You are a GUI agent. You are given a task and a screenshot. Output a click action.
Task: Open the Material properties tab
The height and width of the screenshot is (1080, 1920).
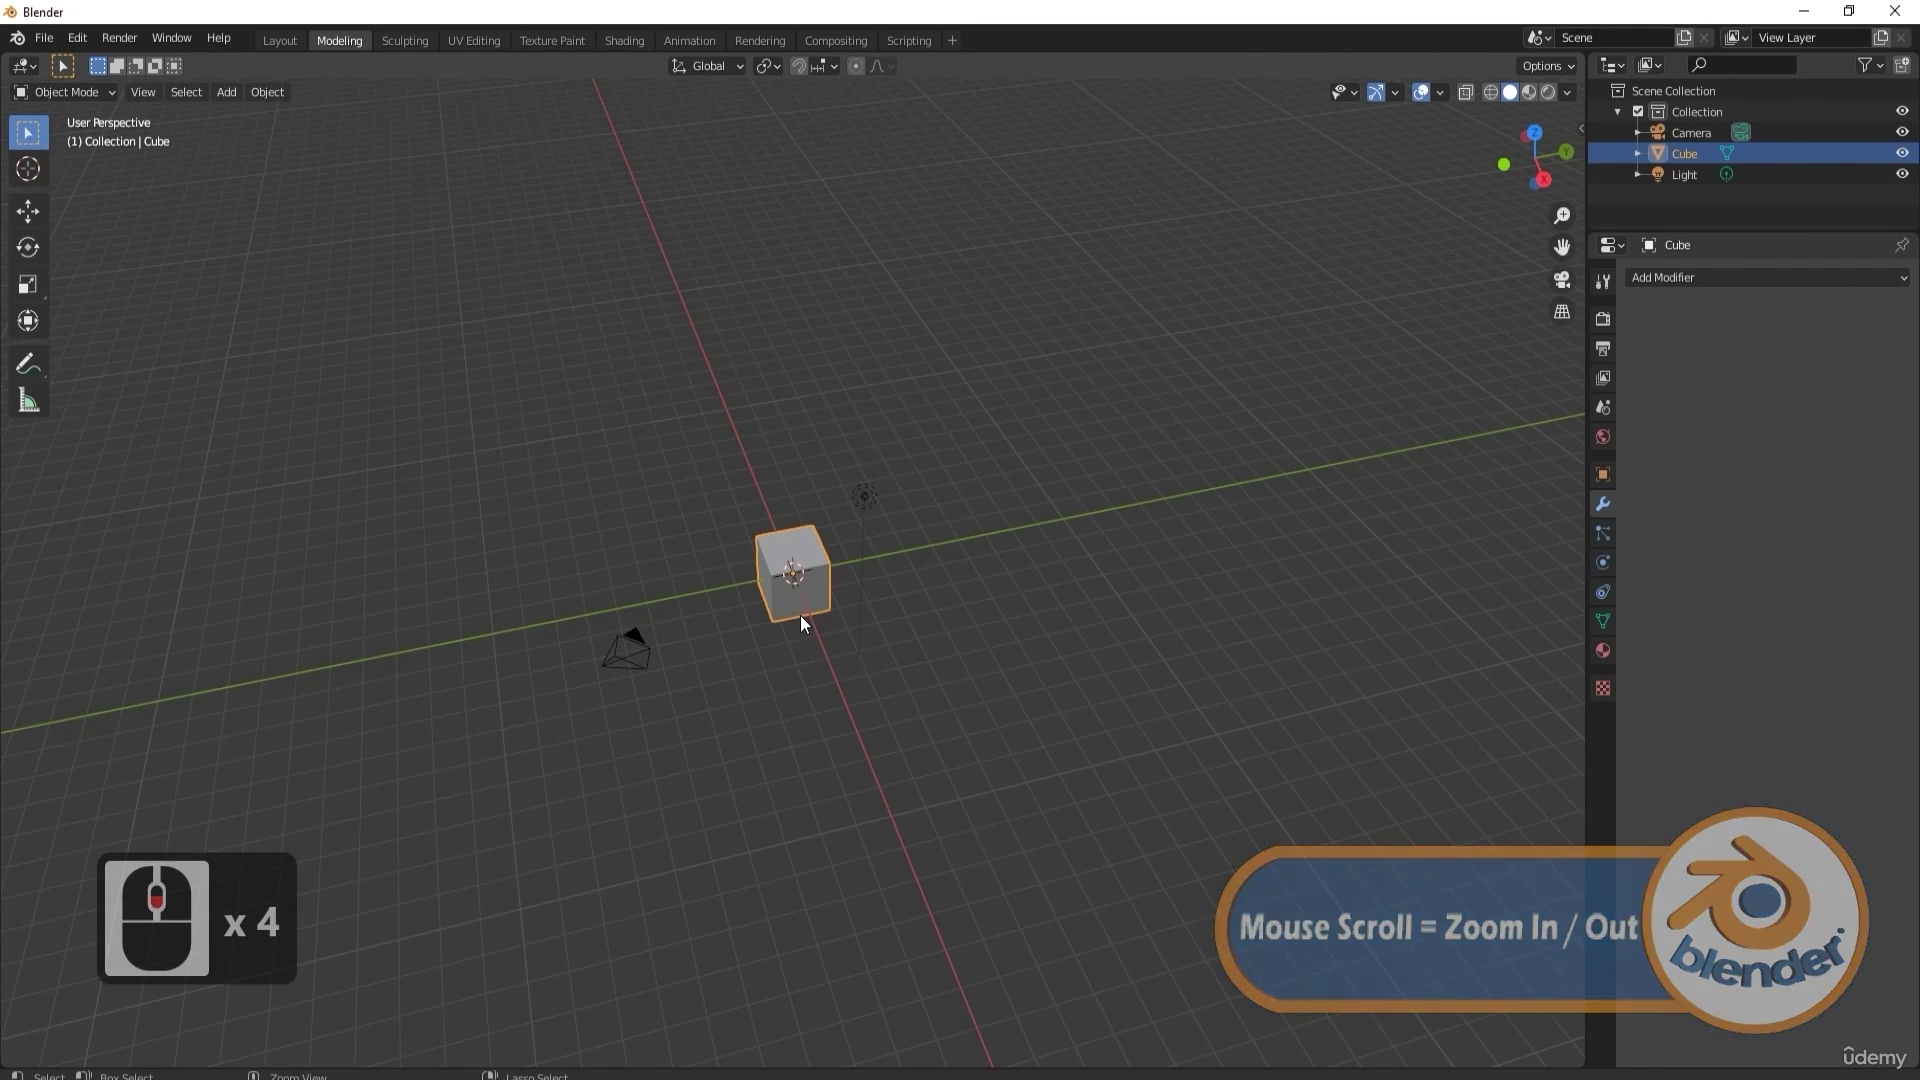[1603, 651]
